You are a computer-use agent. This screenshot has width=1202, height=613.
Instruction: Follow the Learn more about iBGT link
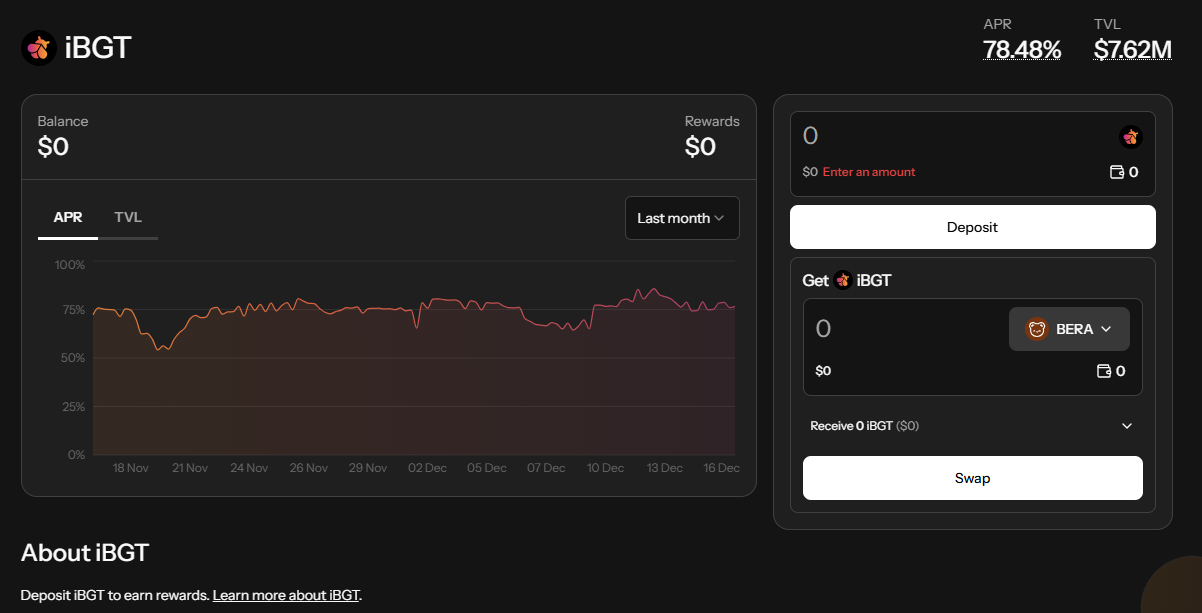pyautogui.click(x=286, y=595)
